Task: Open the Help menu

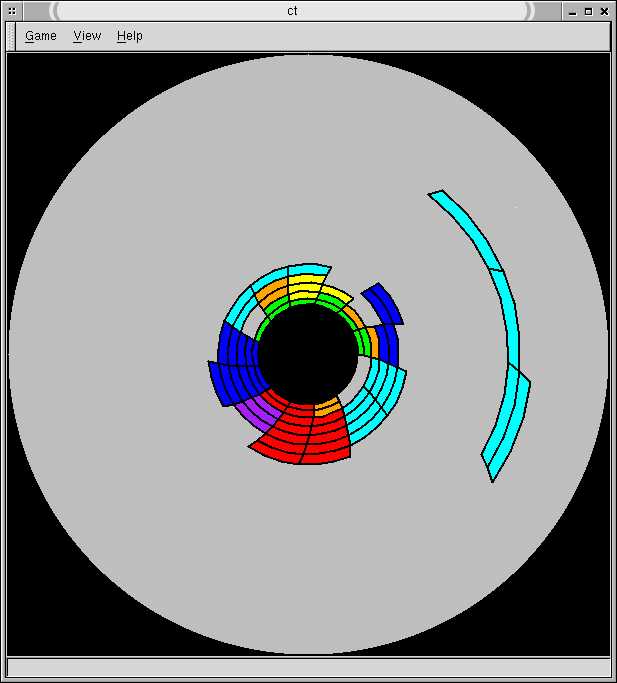Action: tap(130, 36)
